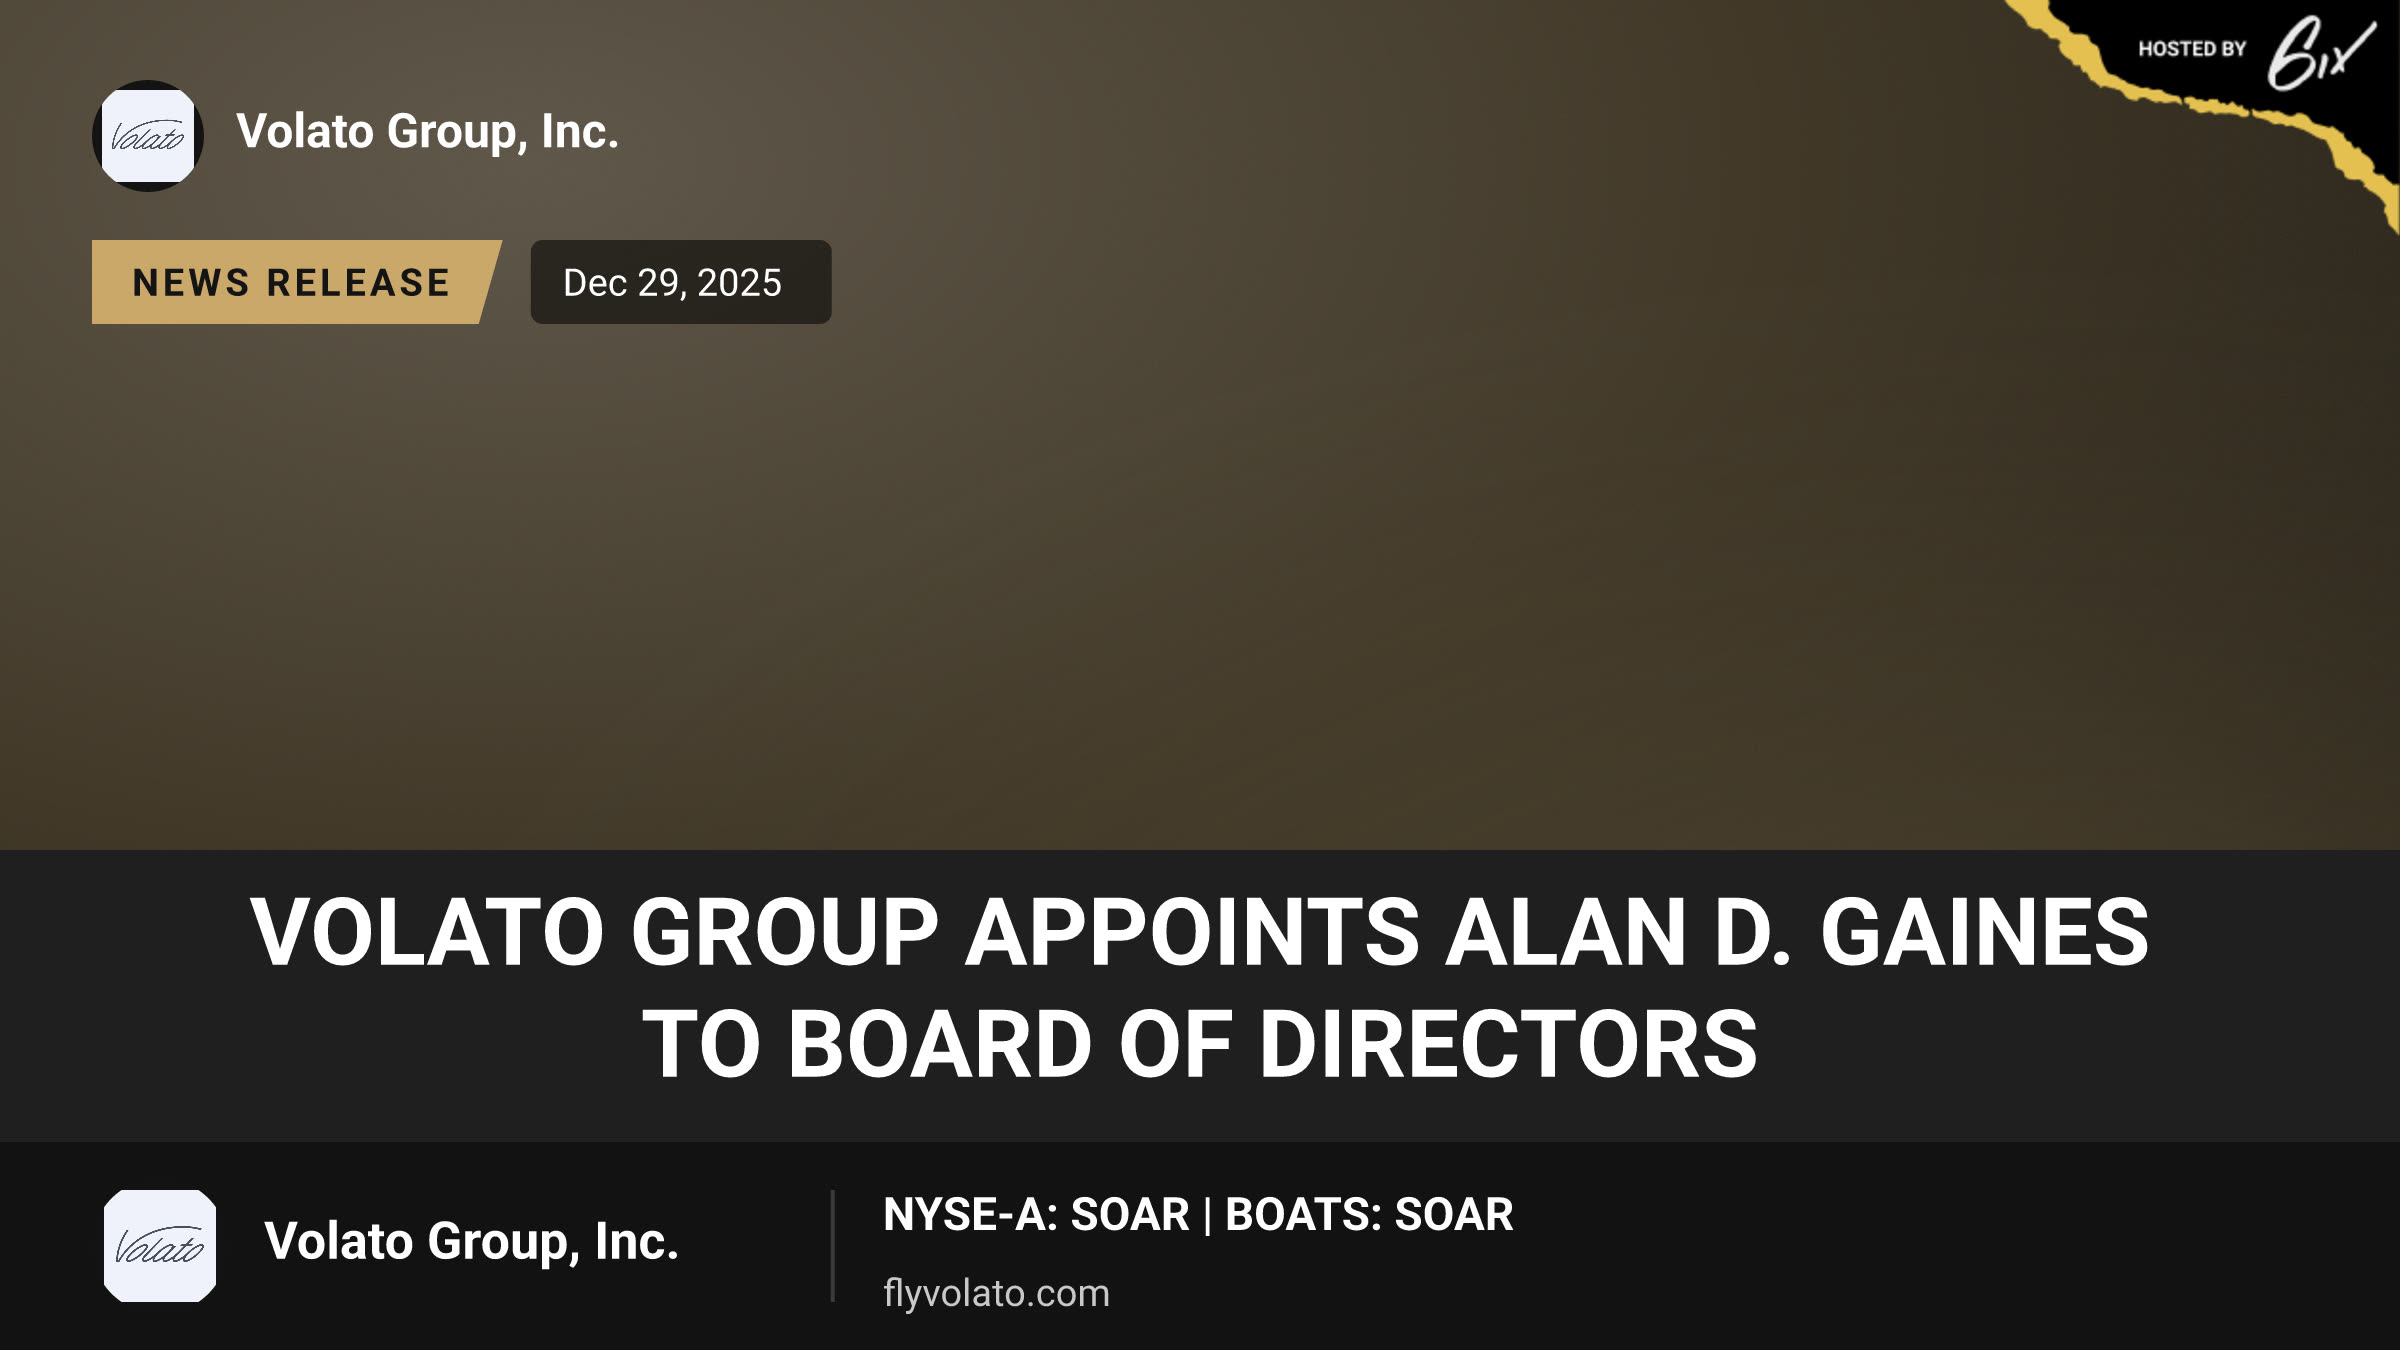The image size is (2400, 1350).
Task: Open Volato Group, Inc. name in footer
Action: click(x=471, y=1241)
